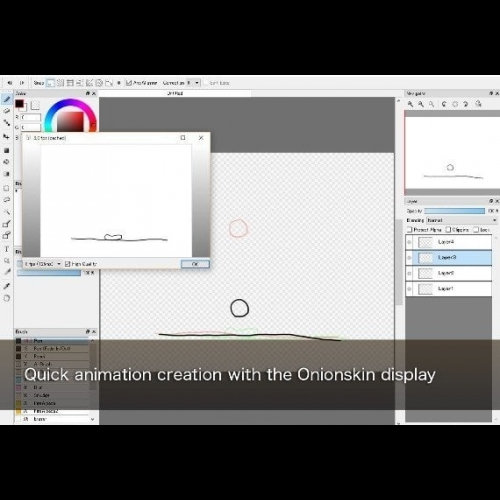Click the Snap off icon in top bar
Image resolution: width=500 pixels, height=500 pixels.
50,83
